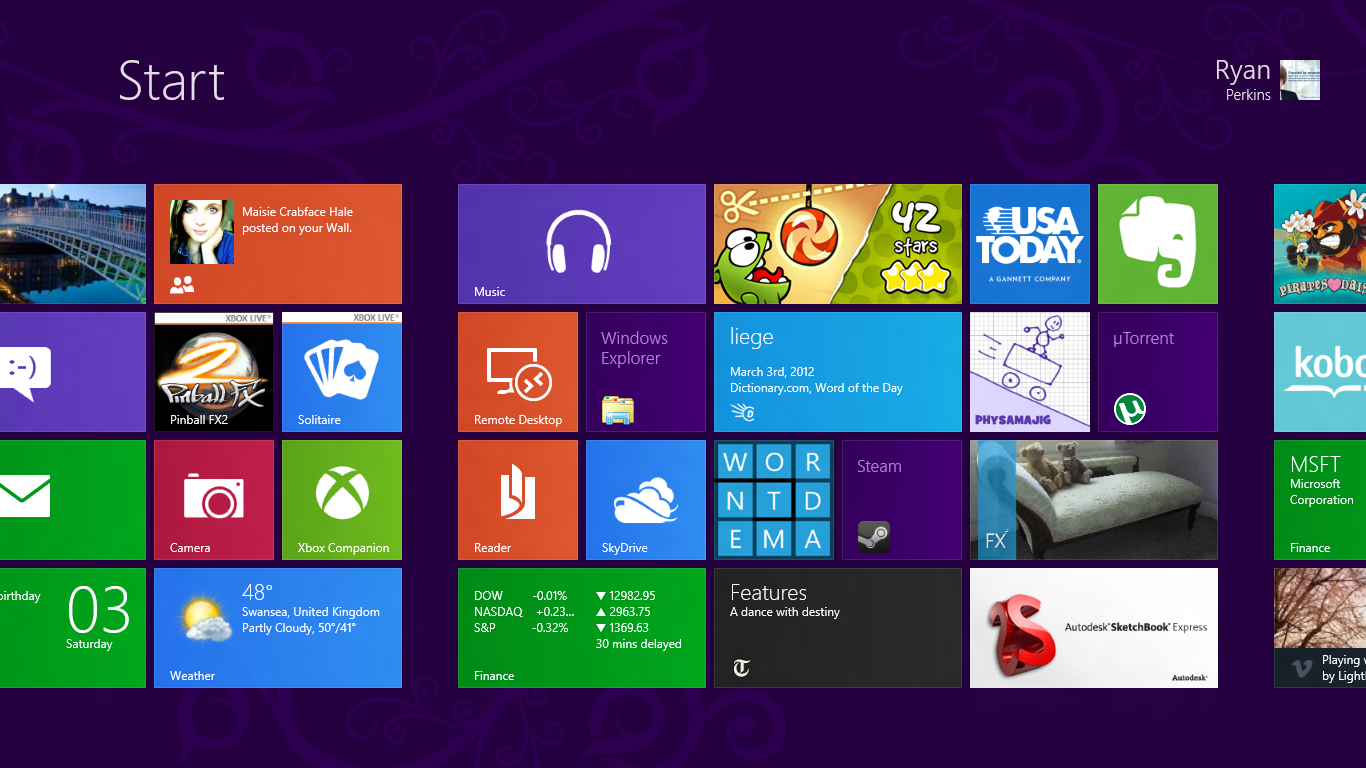1366x768 pixels.
Task: Launch the Solitaire cards tile
Action: point(342,372)
